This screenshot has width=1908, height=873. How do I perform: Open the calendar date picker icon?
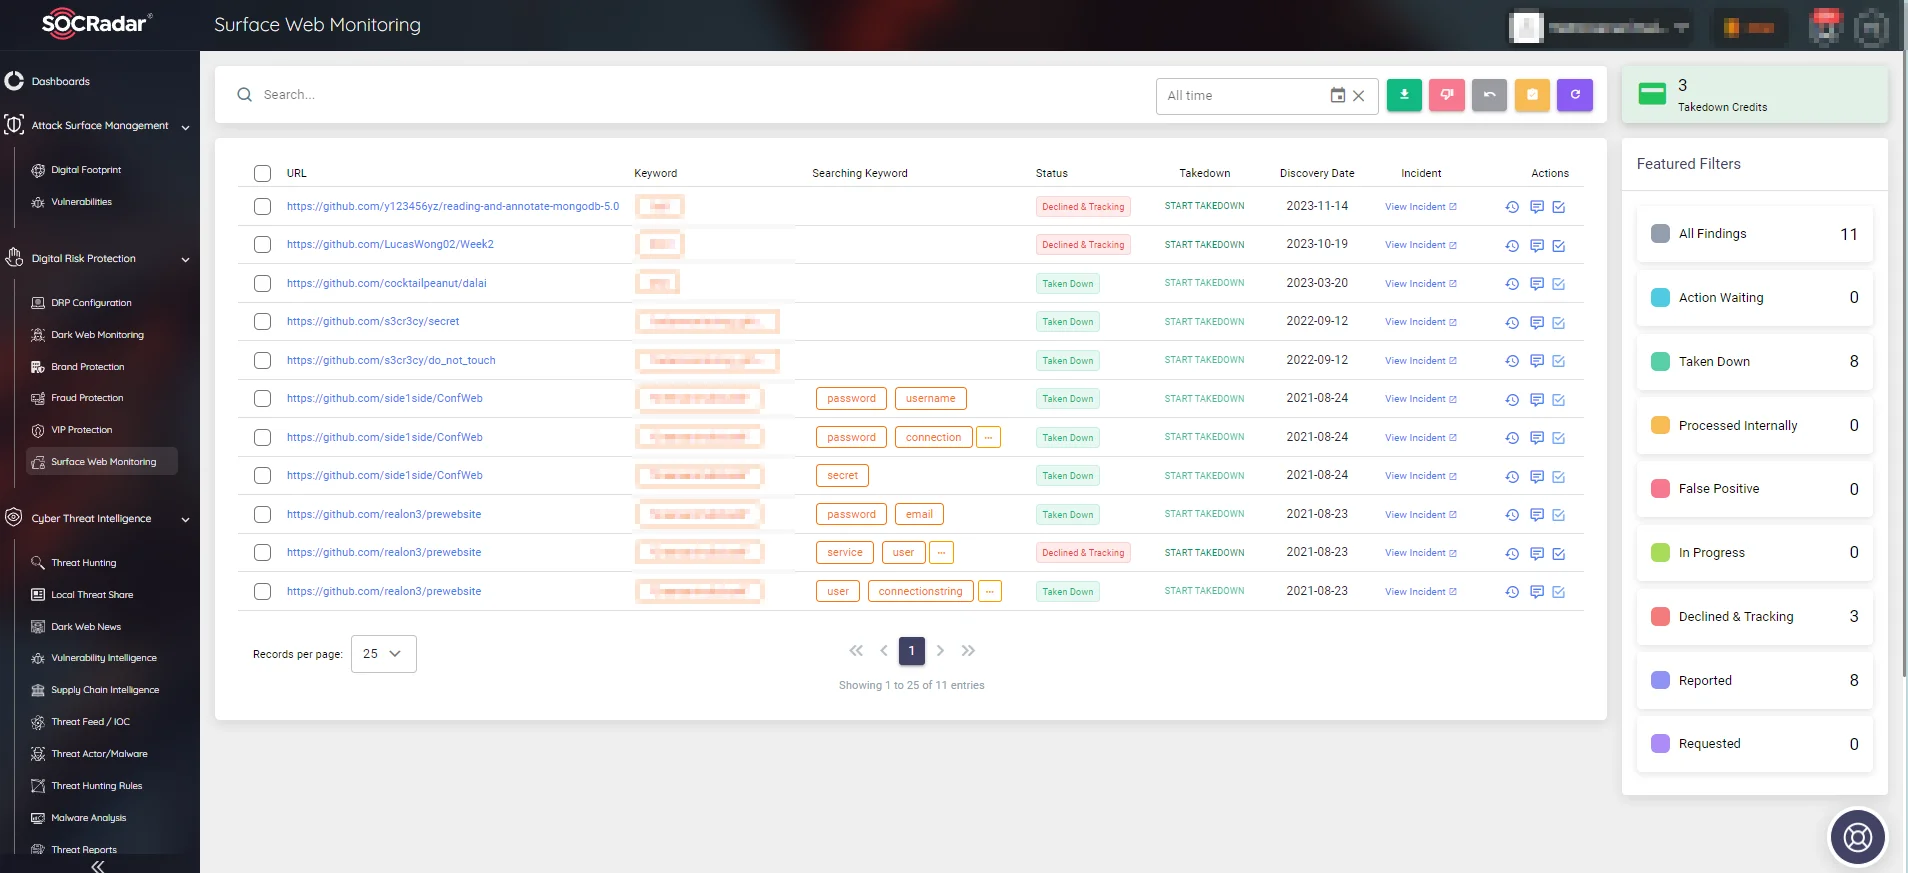click(x=1338, y=96)
